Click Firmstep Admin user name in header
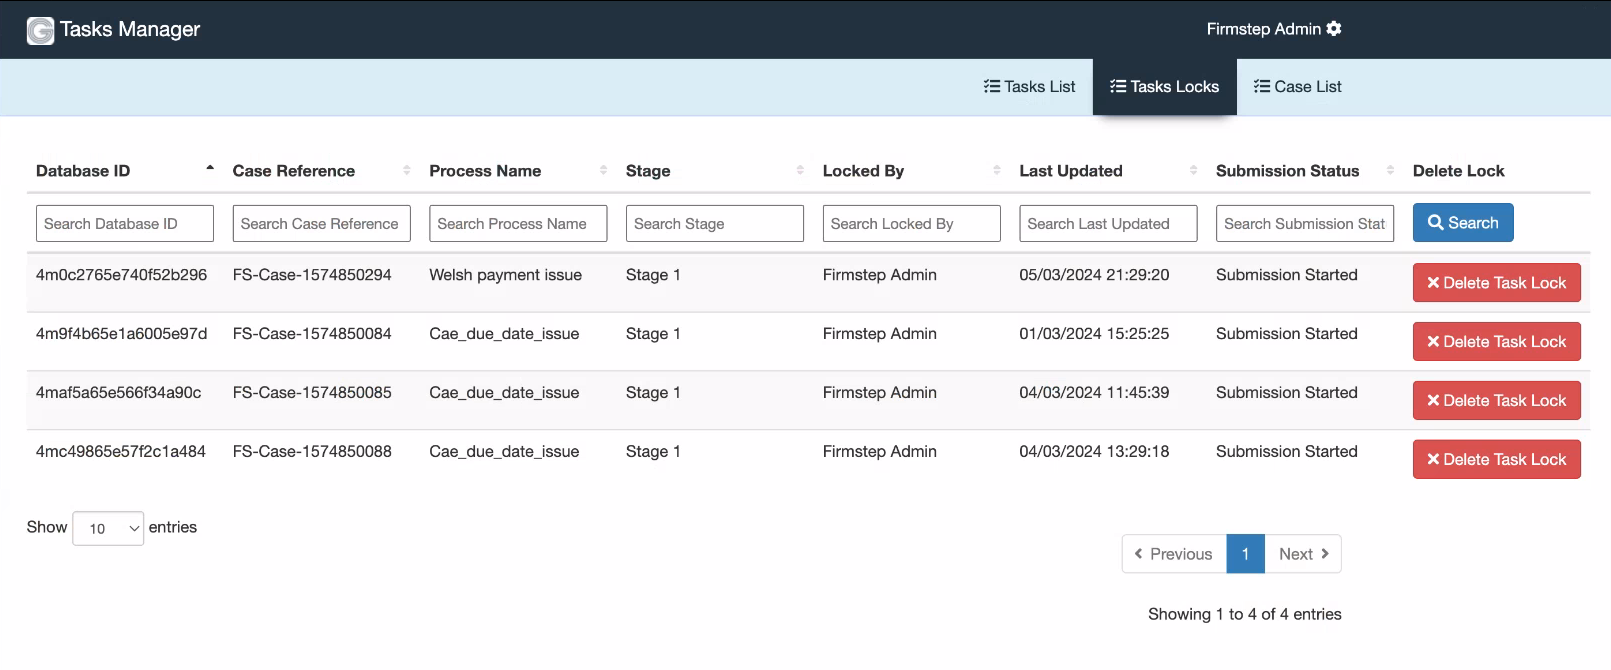The height and width of the screenshot is (670, 1611). click(x=1263, y=29)
